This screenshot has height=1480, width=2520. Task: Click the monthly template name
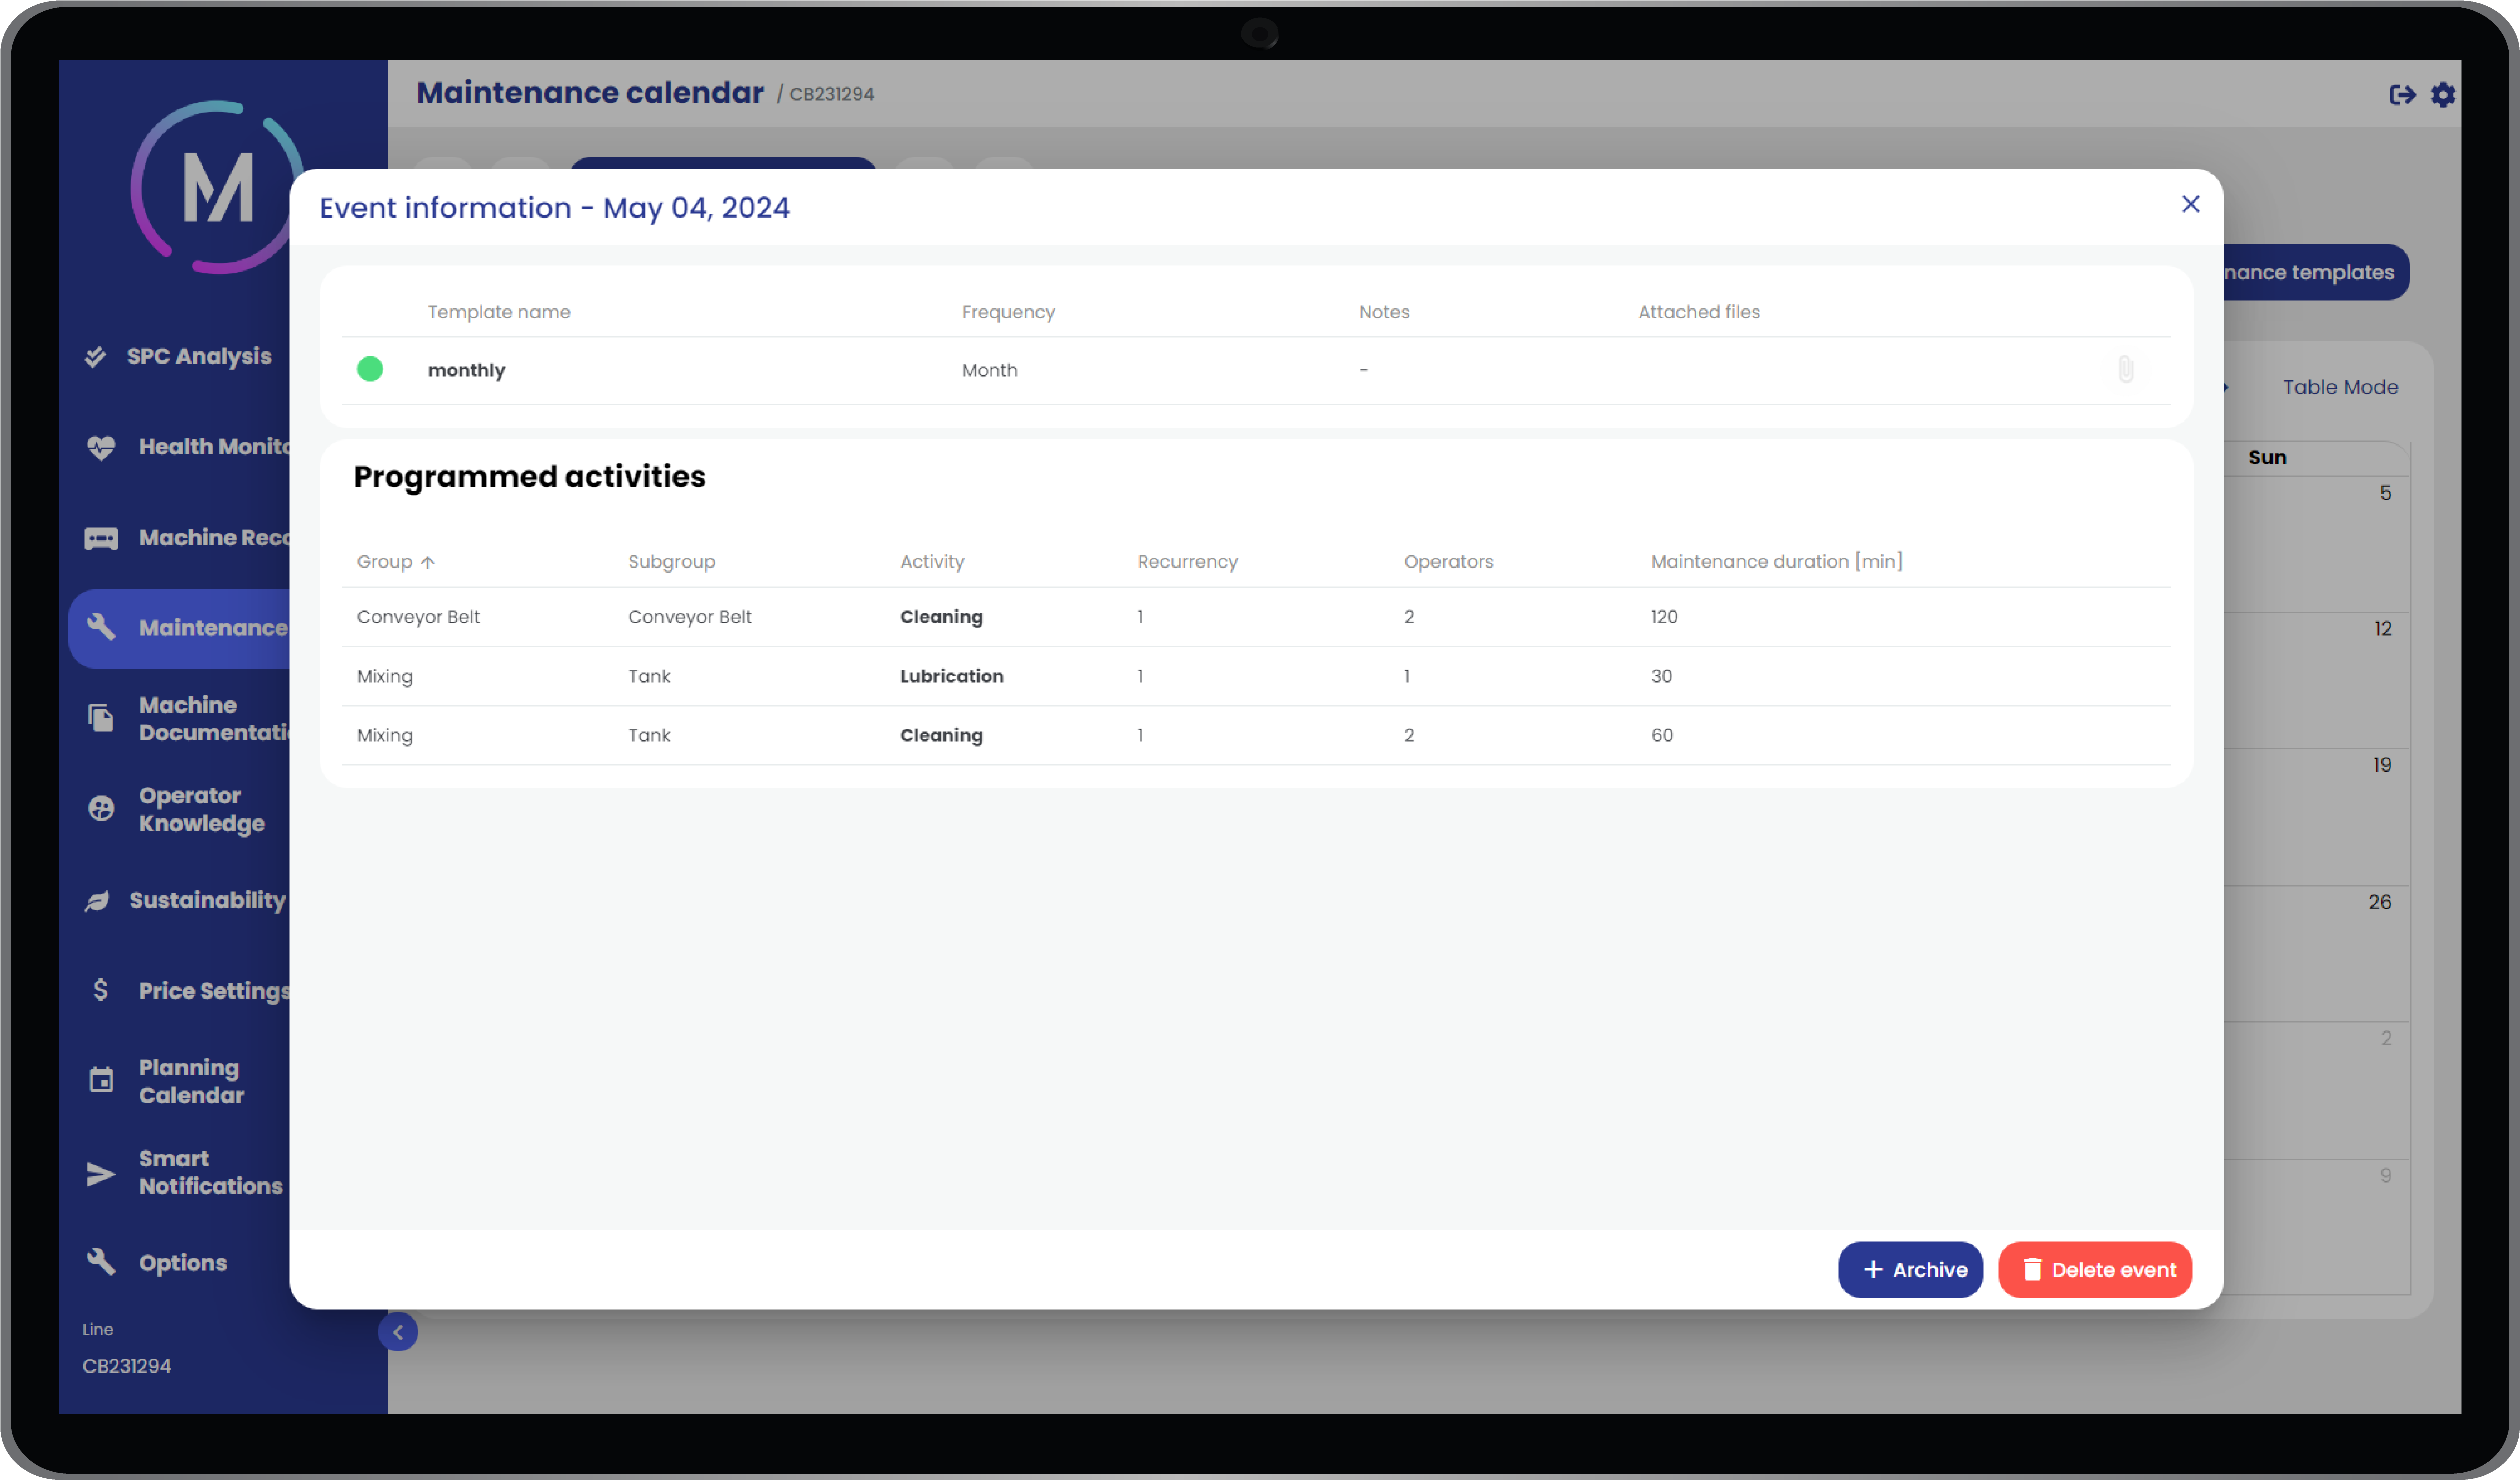[466, 370]
